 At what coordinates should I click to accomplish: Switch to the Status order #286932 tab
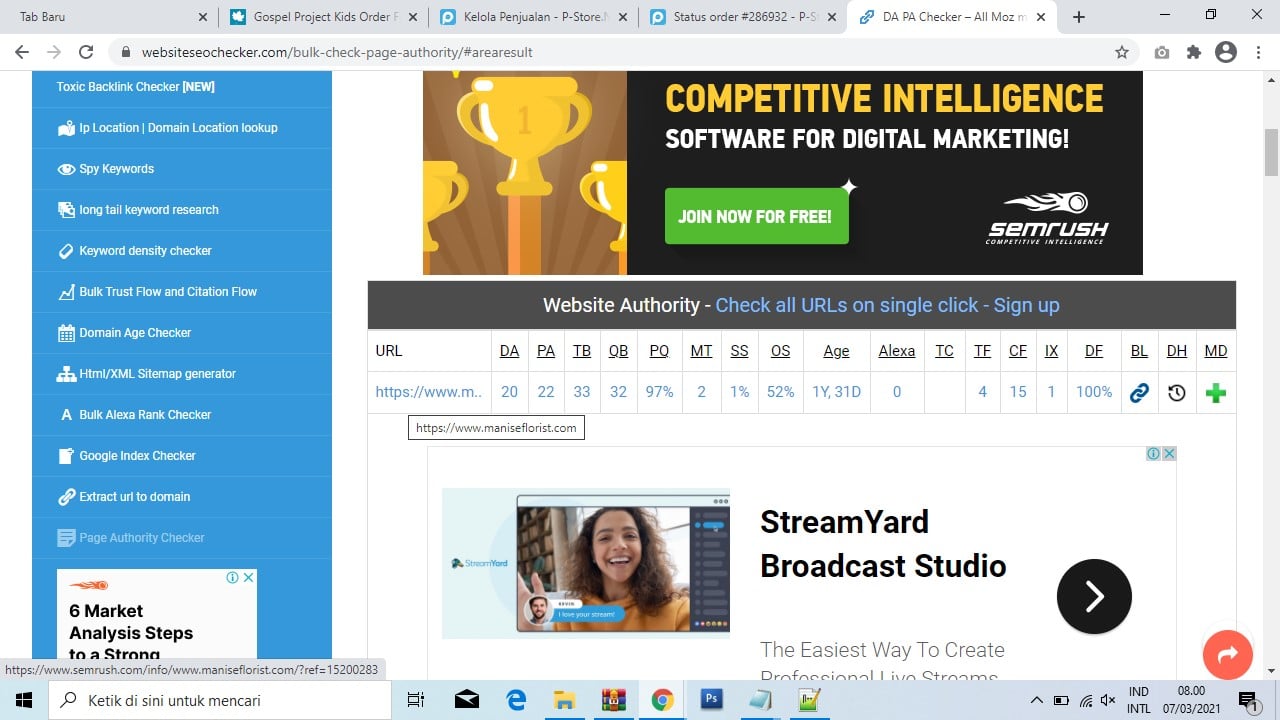pos(742,17)
